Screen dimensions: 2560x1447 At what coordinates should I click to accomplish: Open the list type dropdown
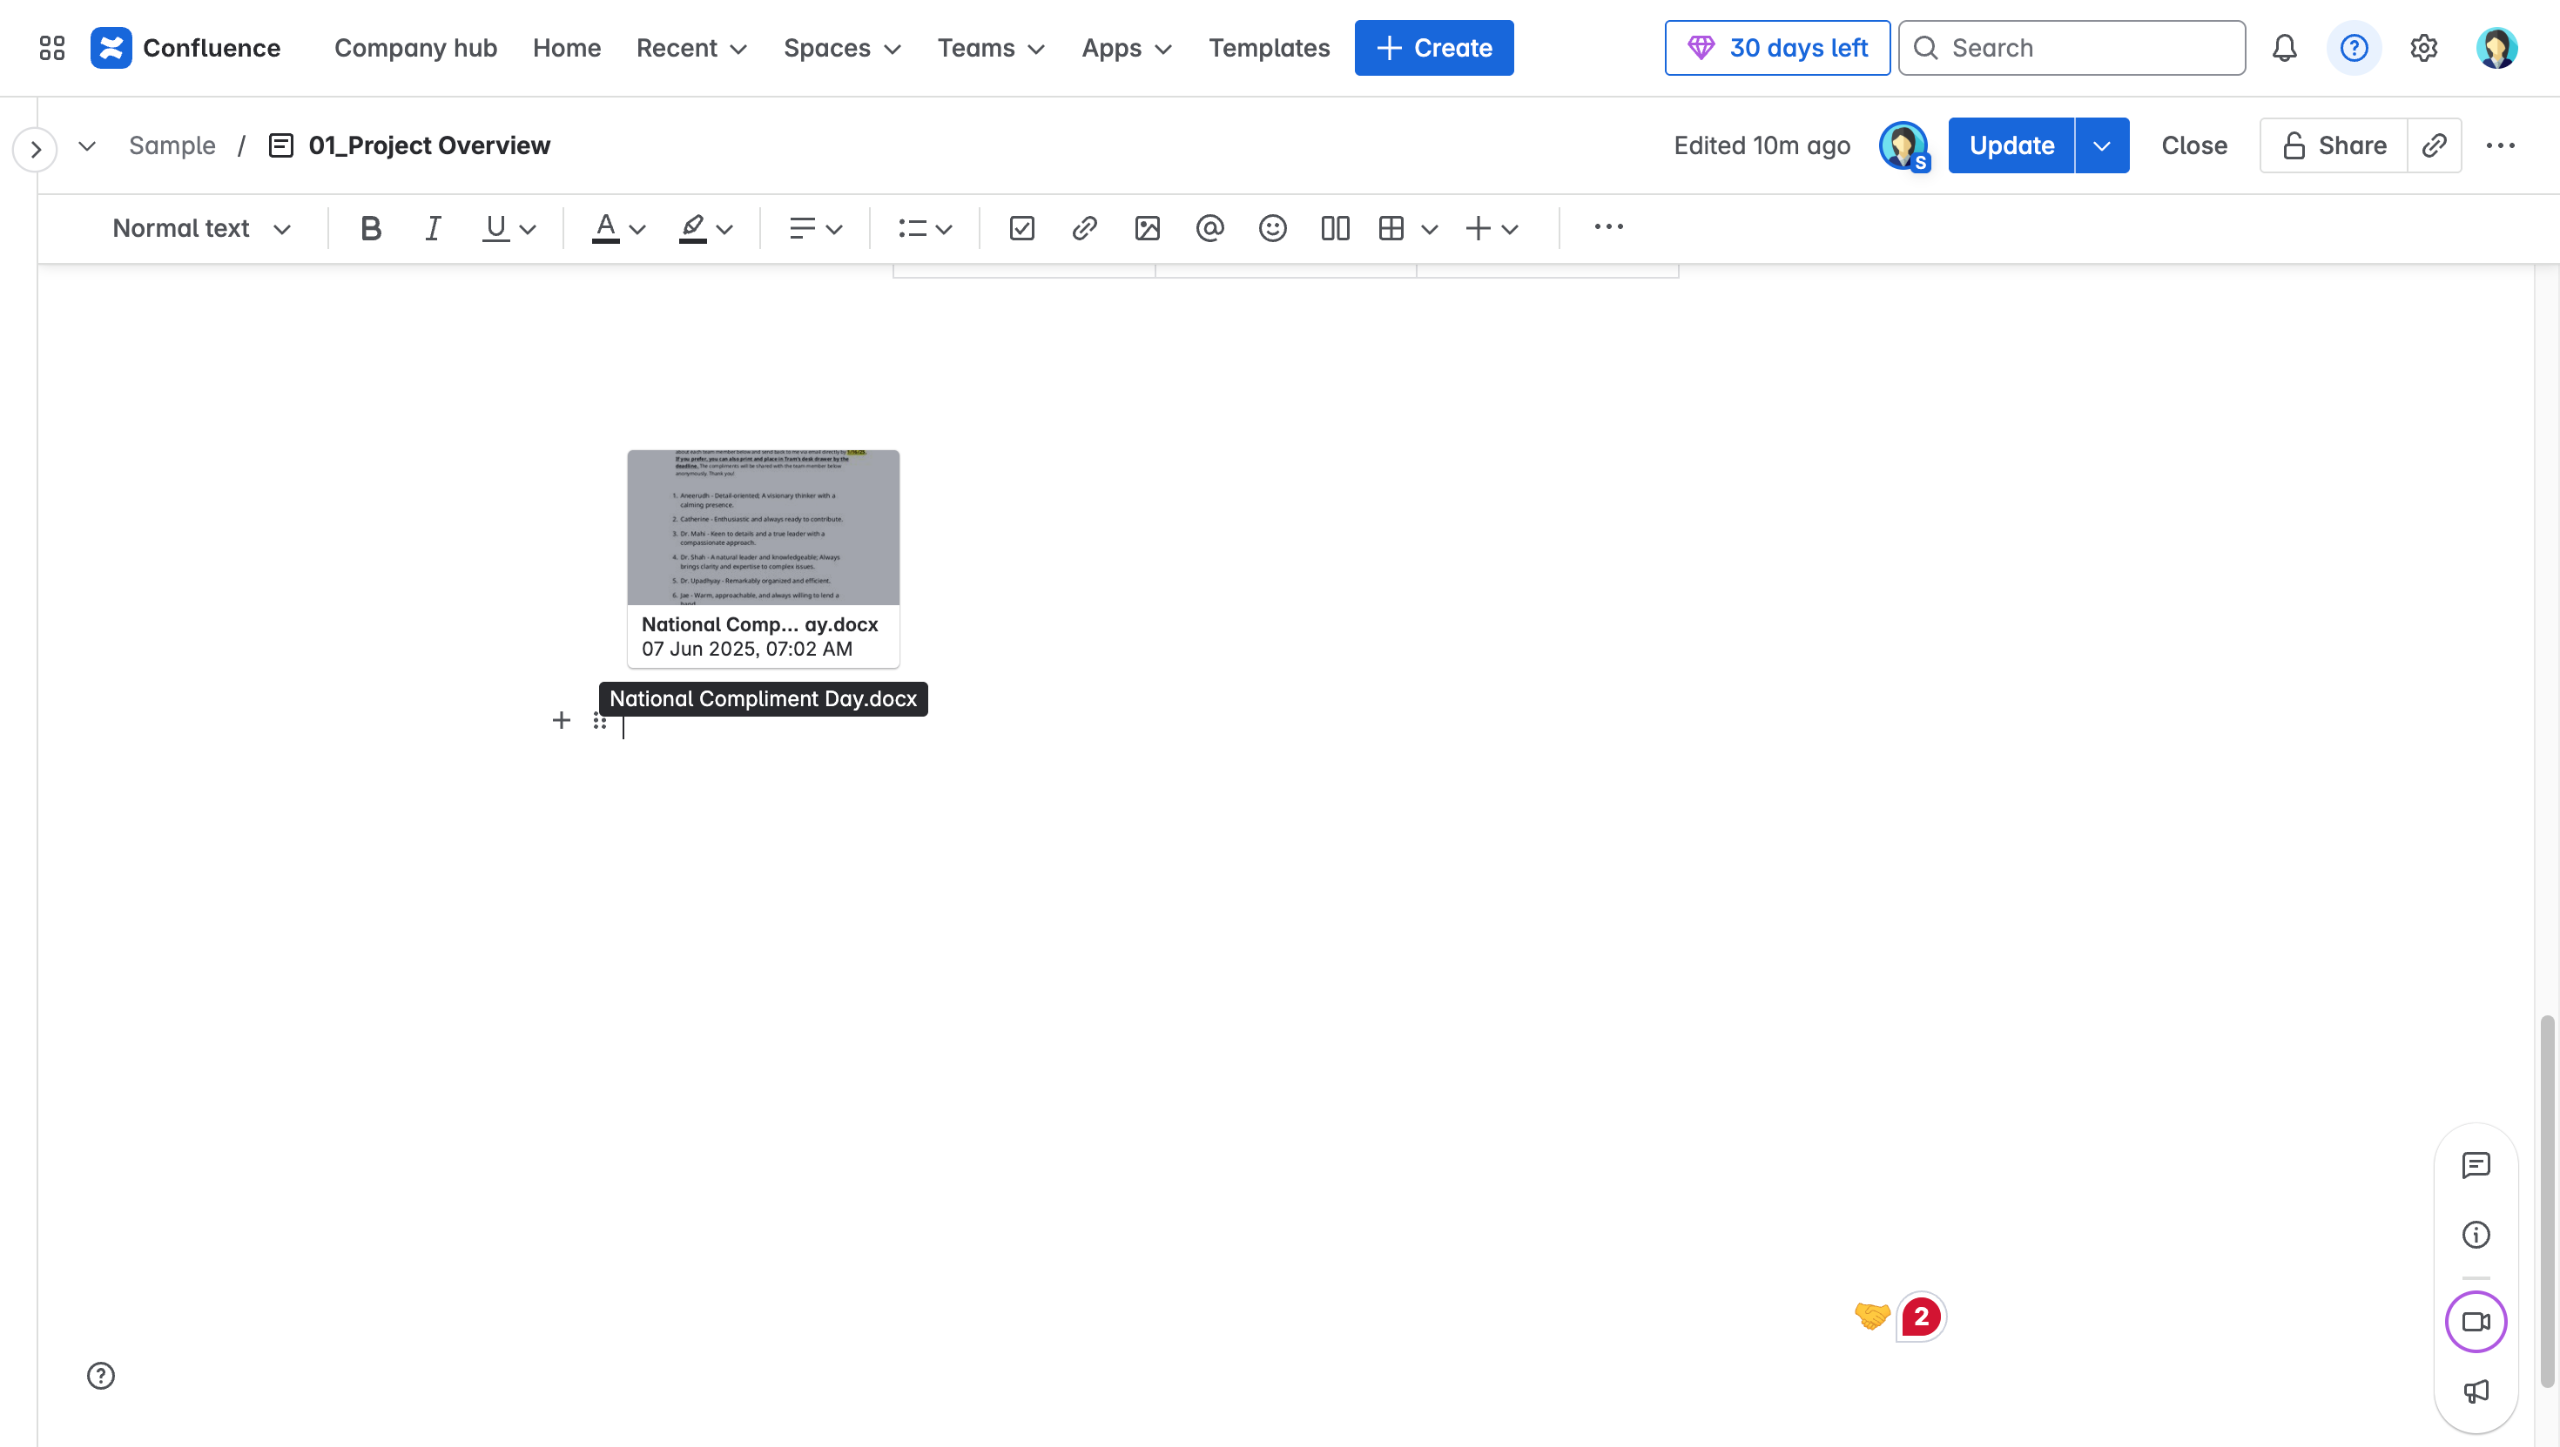click(924, 228)
